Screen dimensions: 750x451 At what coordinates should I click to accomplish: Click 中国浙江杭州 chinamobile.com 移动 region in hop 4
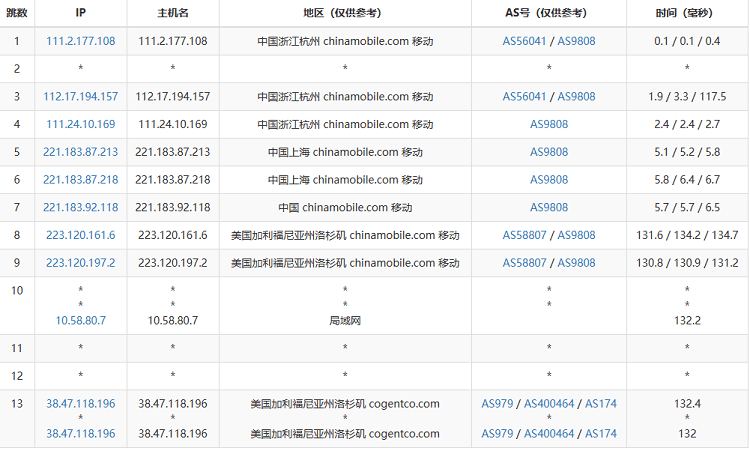coord(345,125)
